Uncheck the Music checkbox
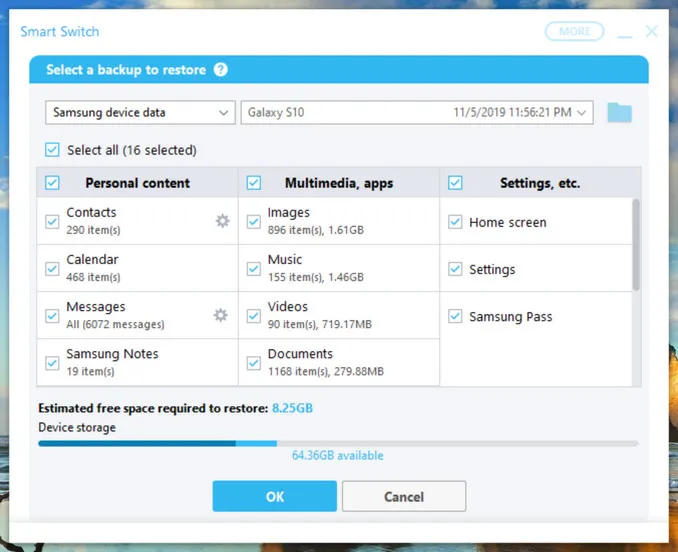This screenshot has height=552, width=678. pyautogui.click(x=254, y=269)
